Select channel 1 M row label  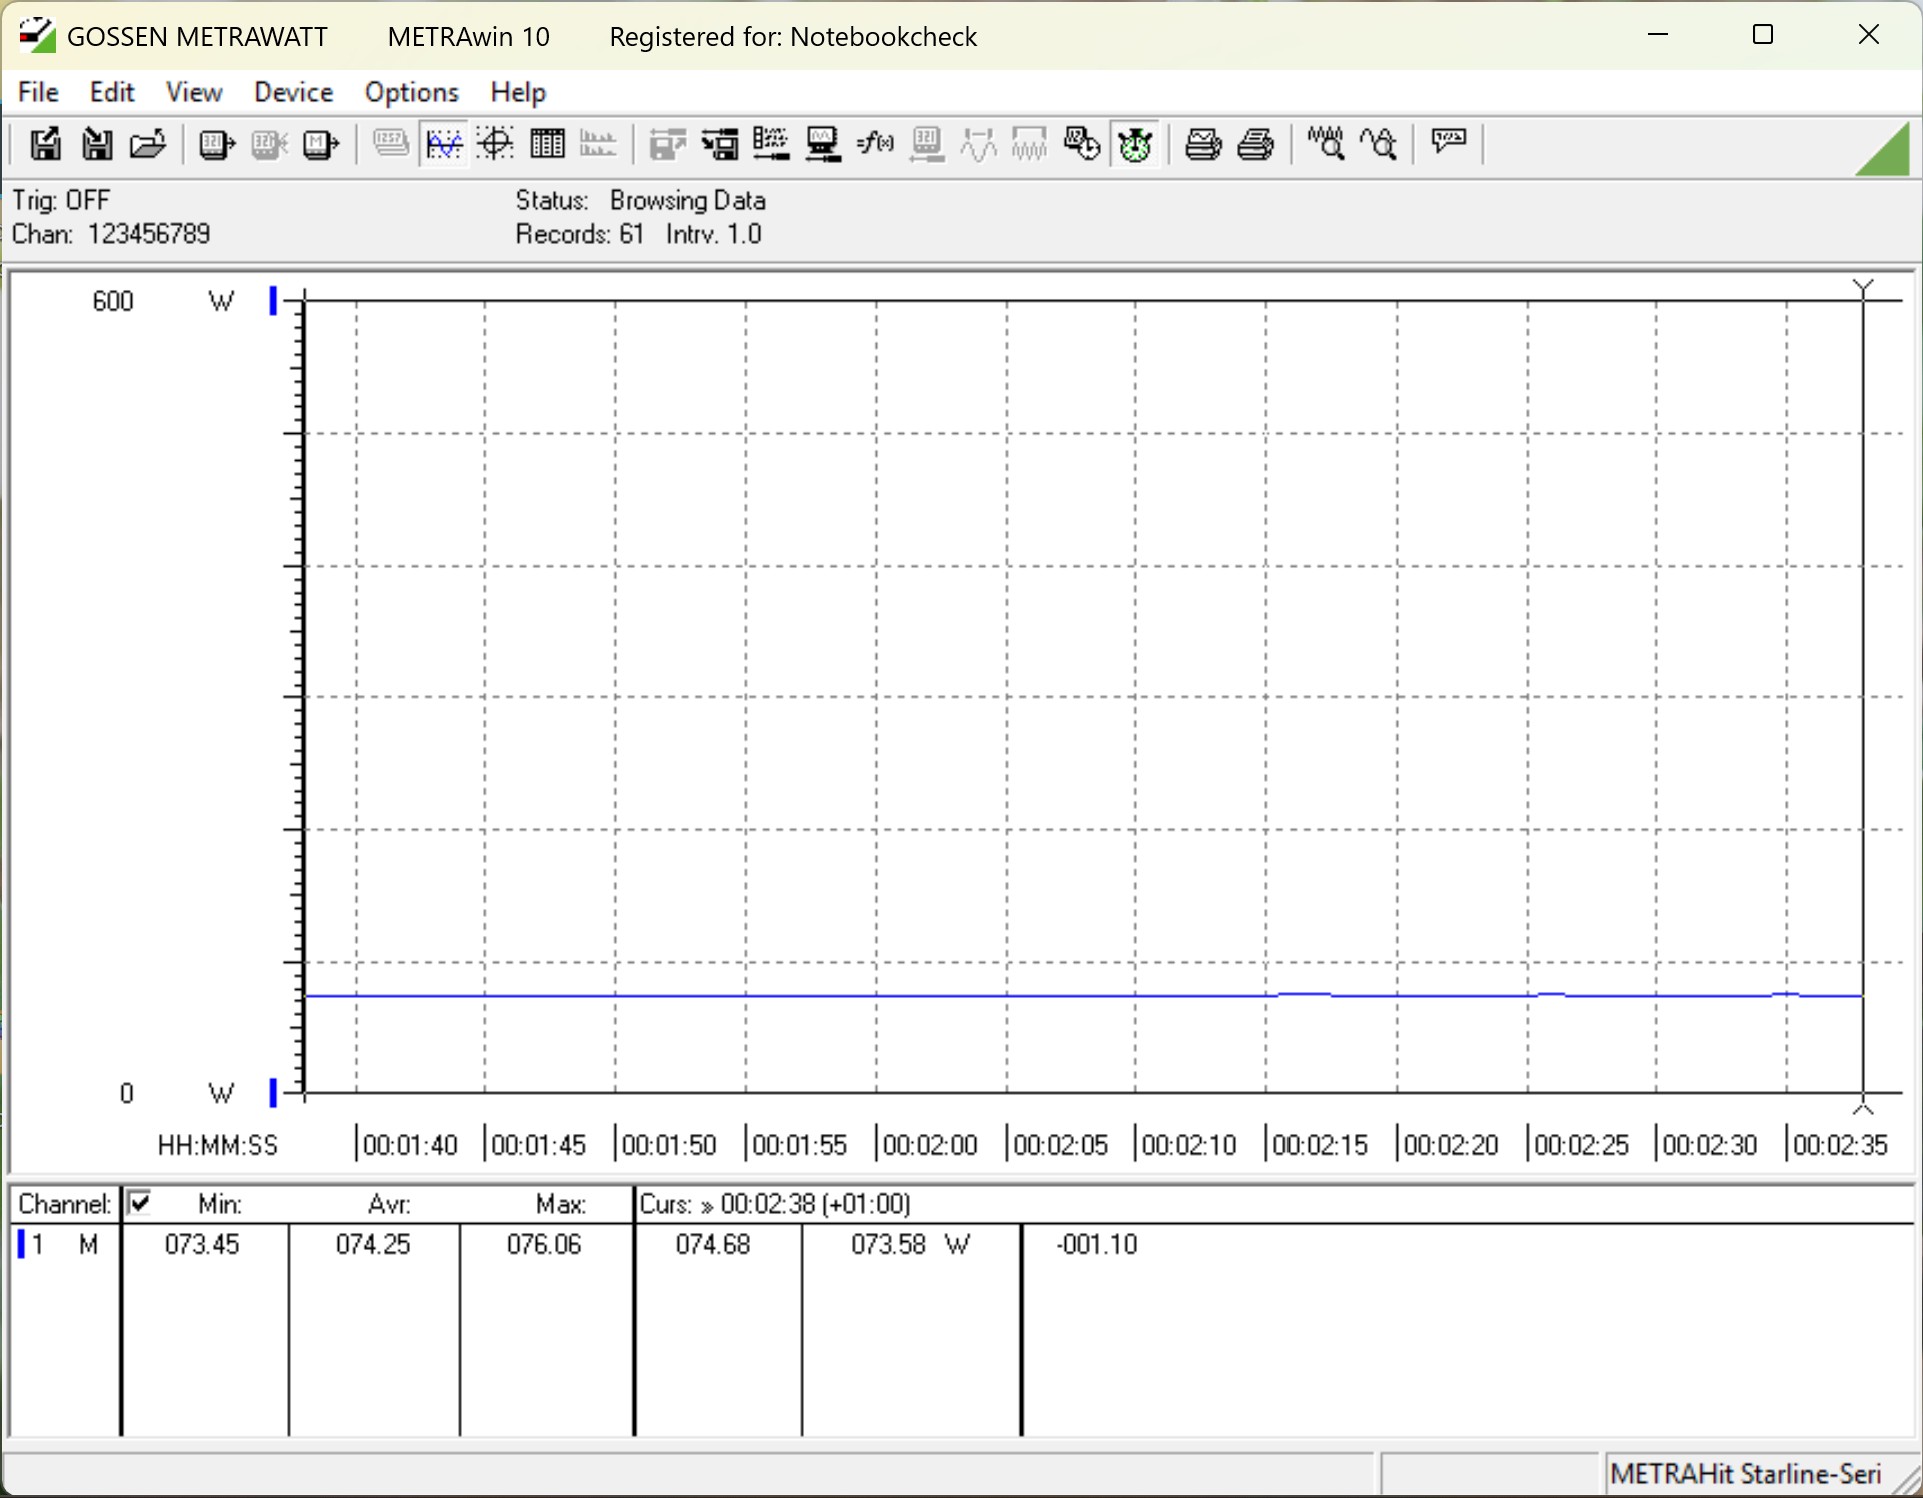(x=62, y=1245)
